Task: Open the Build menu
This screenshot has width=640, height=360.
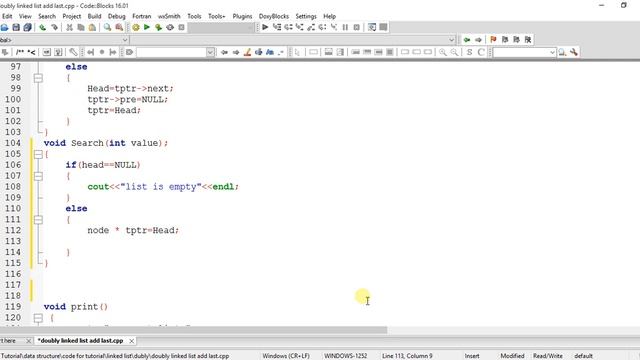Action: (x=94, y=16)
